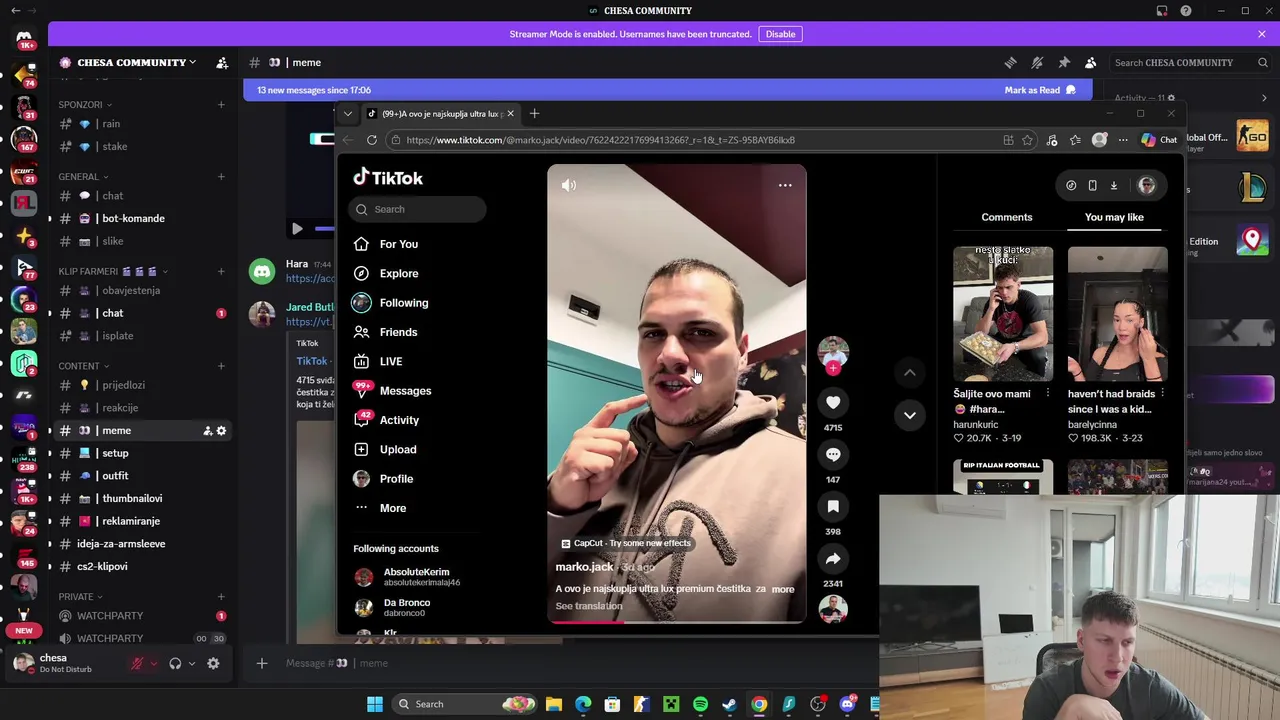Toggle the Discord member list icon
1280x720 pixels.
(x=1091, y=62)
